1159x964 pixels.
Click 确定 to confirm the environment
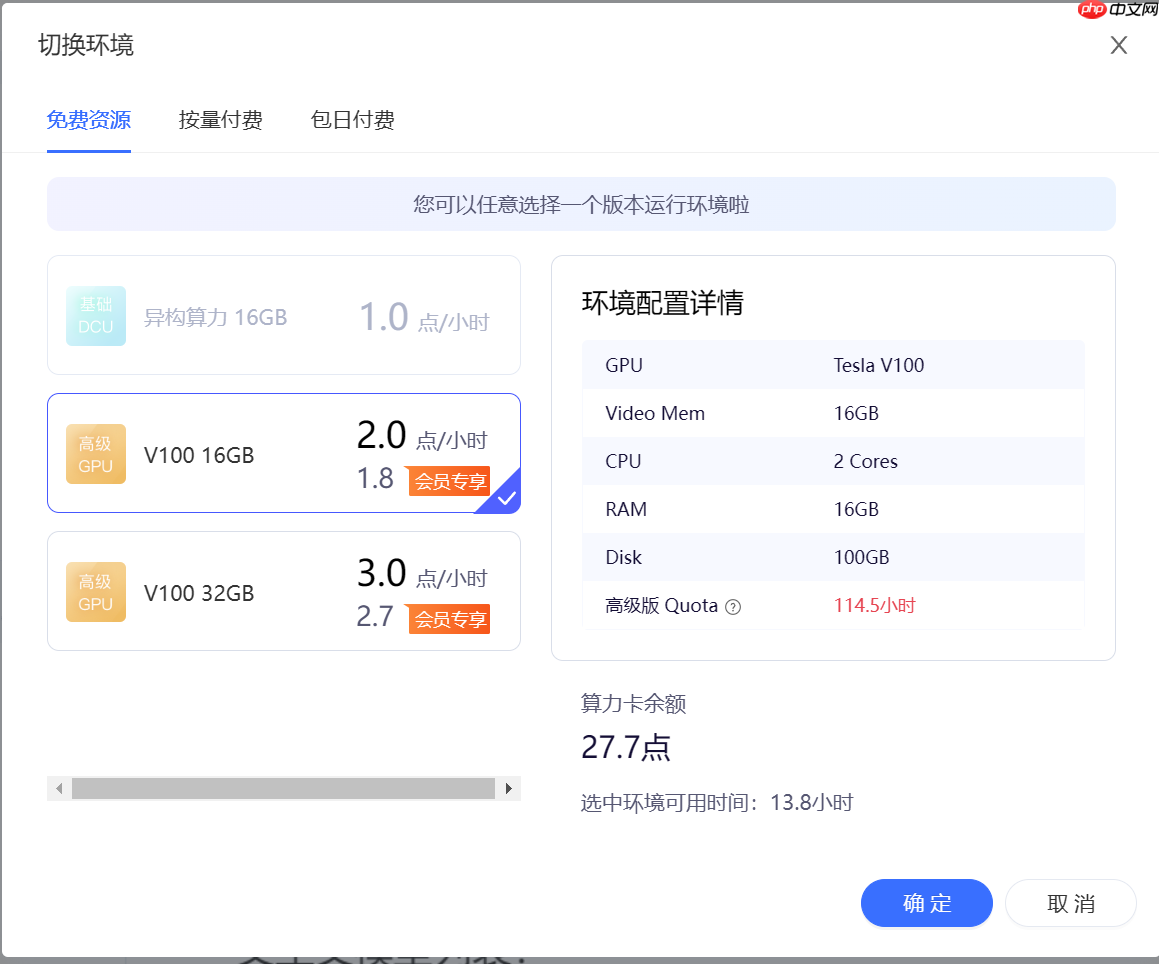coord(926,903)
